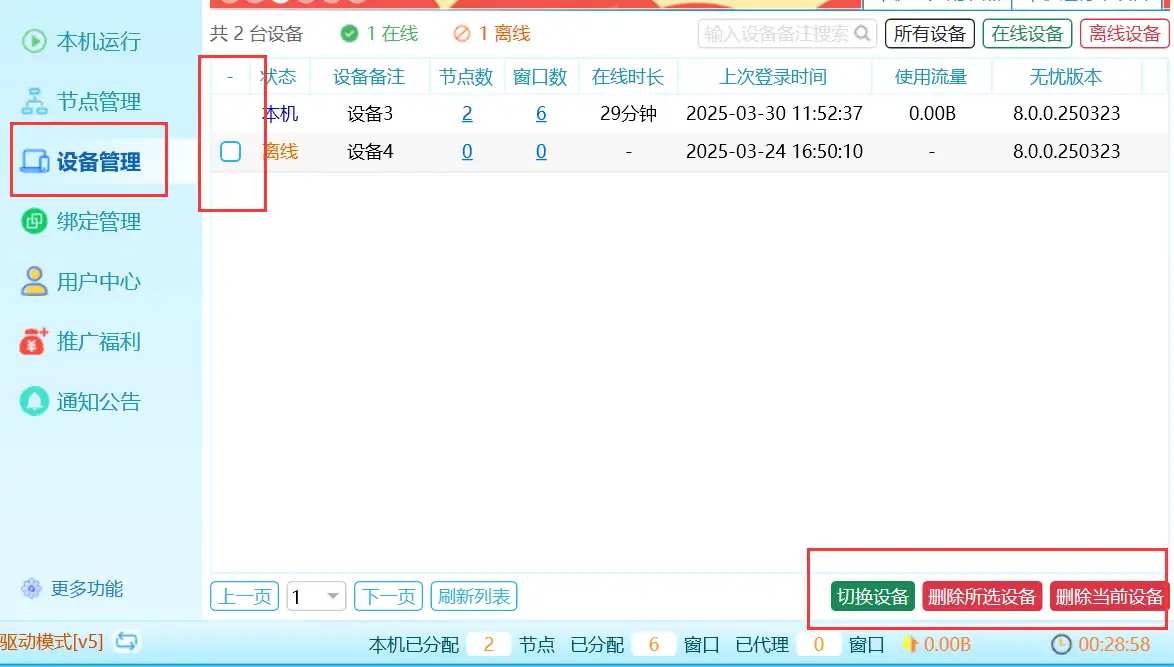Click the 推广福利 gift bag icon
Image resolution: width=1174 pixels, height=667 pixels.
pyautogui.click(x=34, y=341)
